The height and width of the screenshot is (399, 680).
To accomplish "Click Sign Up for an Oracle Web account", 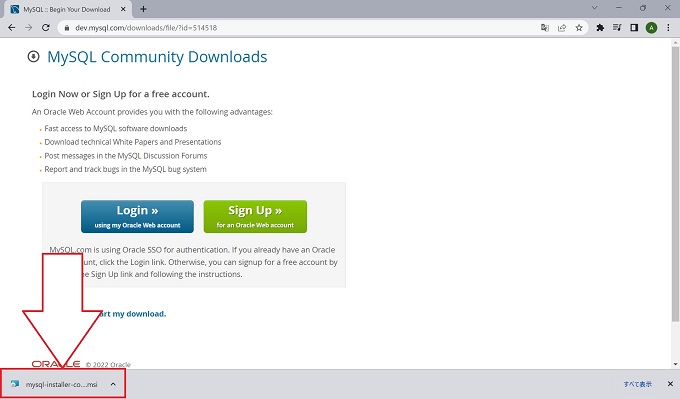I will (255, 216).
